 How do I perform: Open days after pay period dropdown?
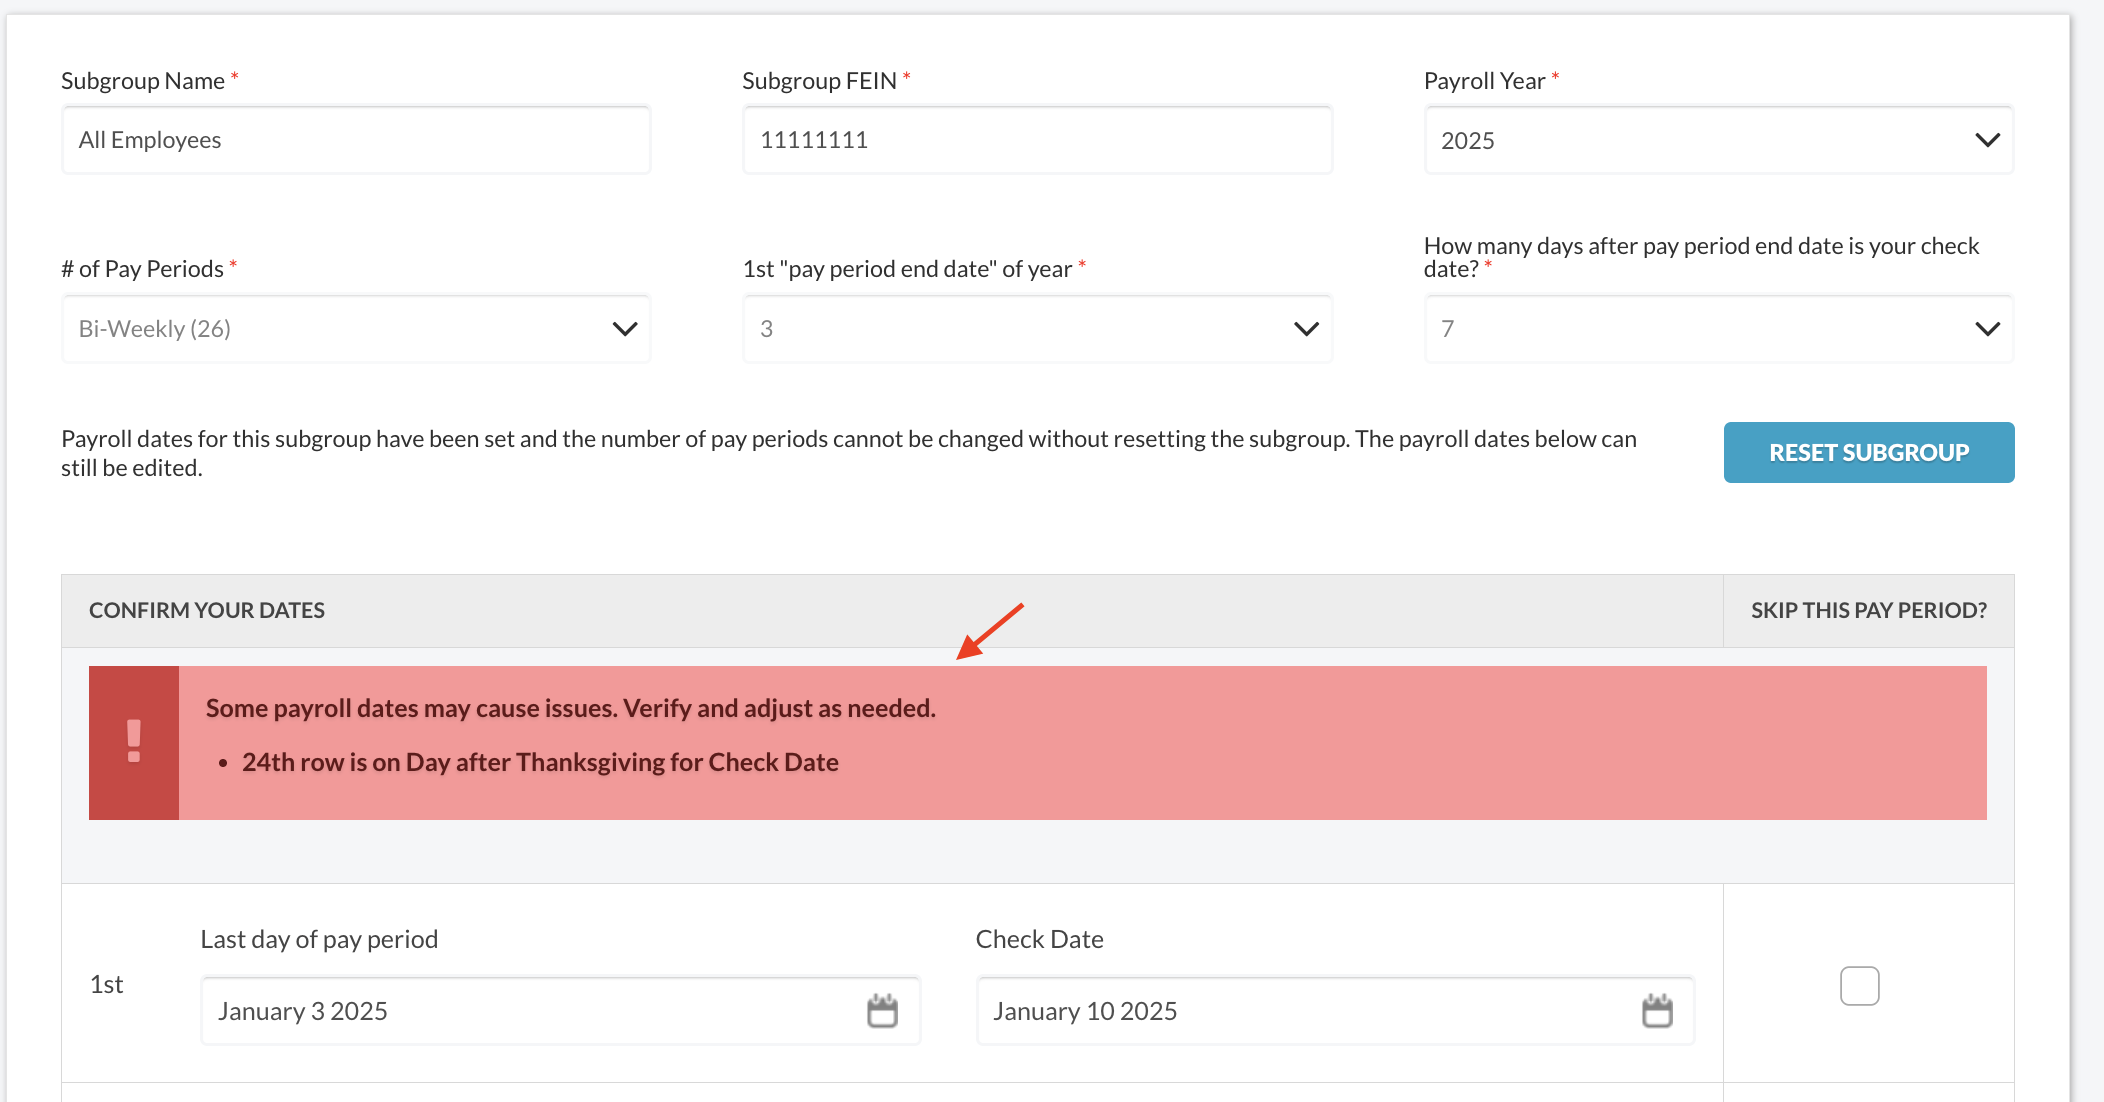1717,329
